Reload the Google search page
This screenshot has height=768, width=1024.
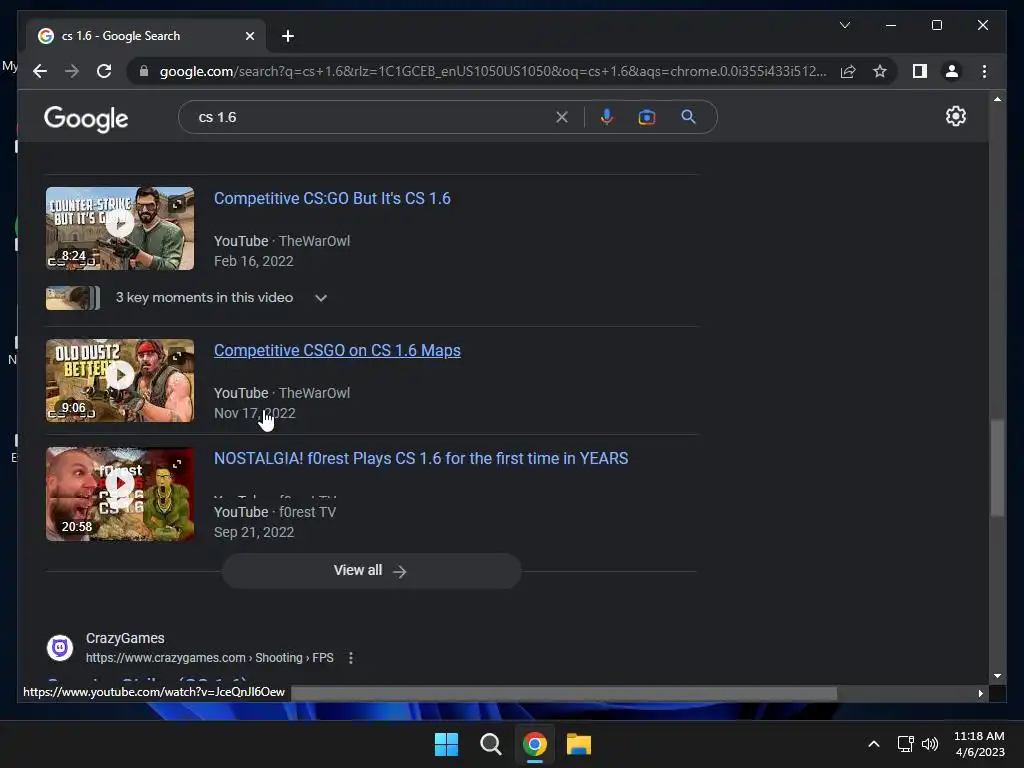pyautogui.click(x=104, y=71)
